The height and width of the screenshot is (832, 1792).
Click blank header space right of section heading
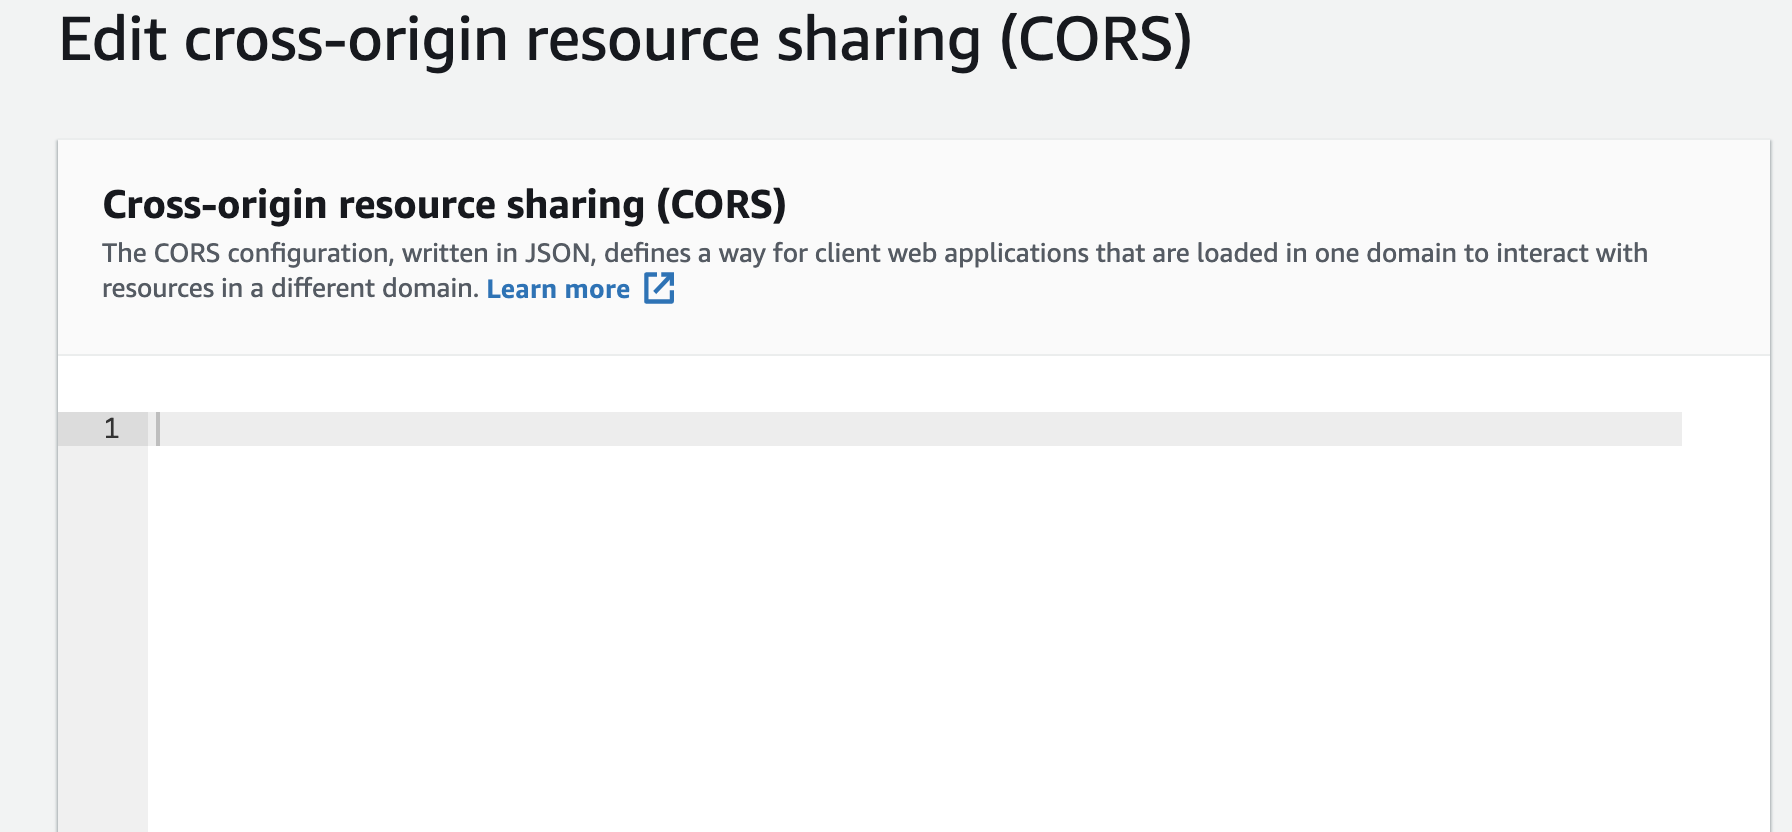pyautogui.click(x=1270, y=204)
